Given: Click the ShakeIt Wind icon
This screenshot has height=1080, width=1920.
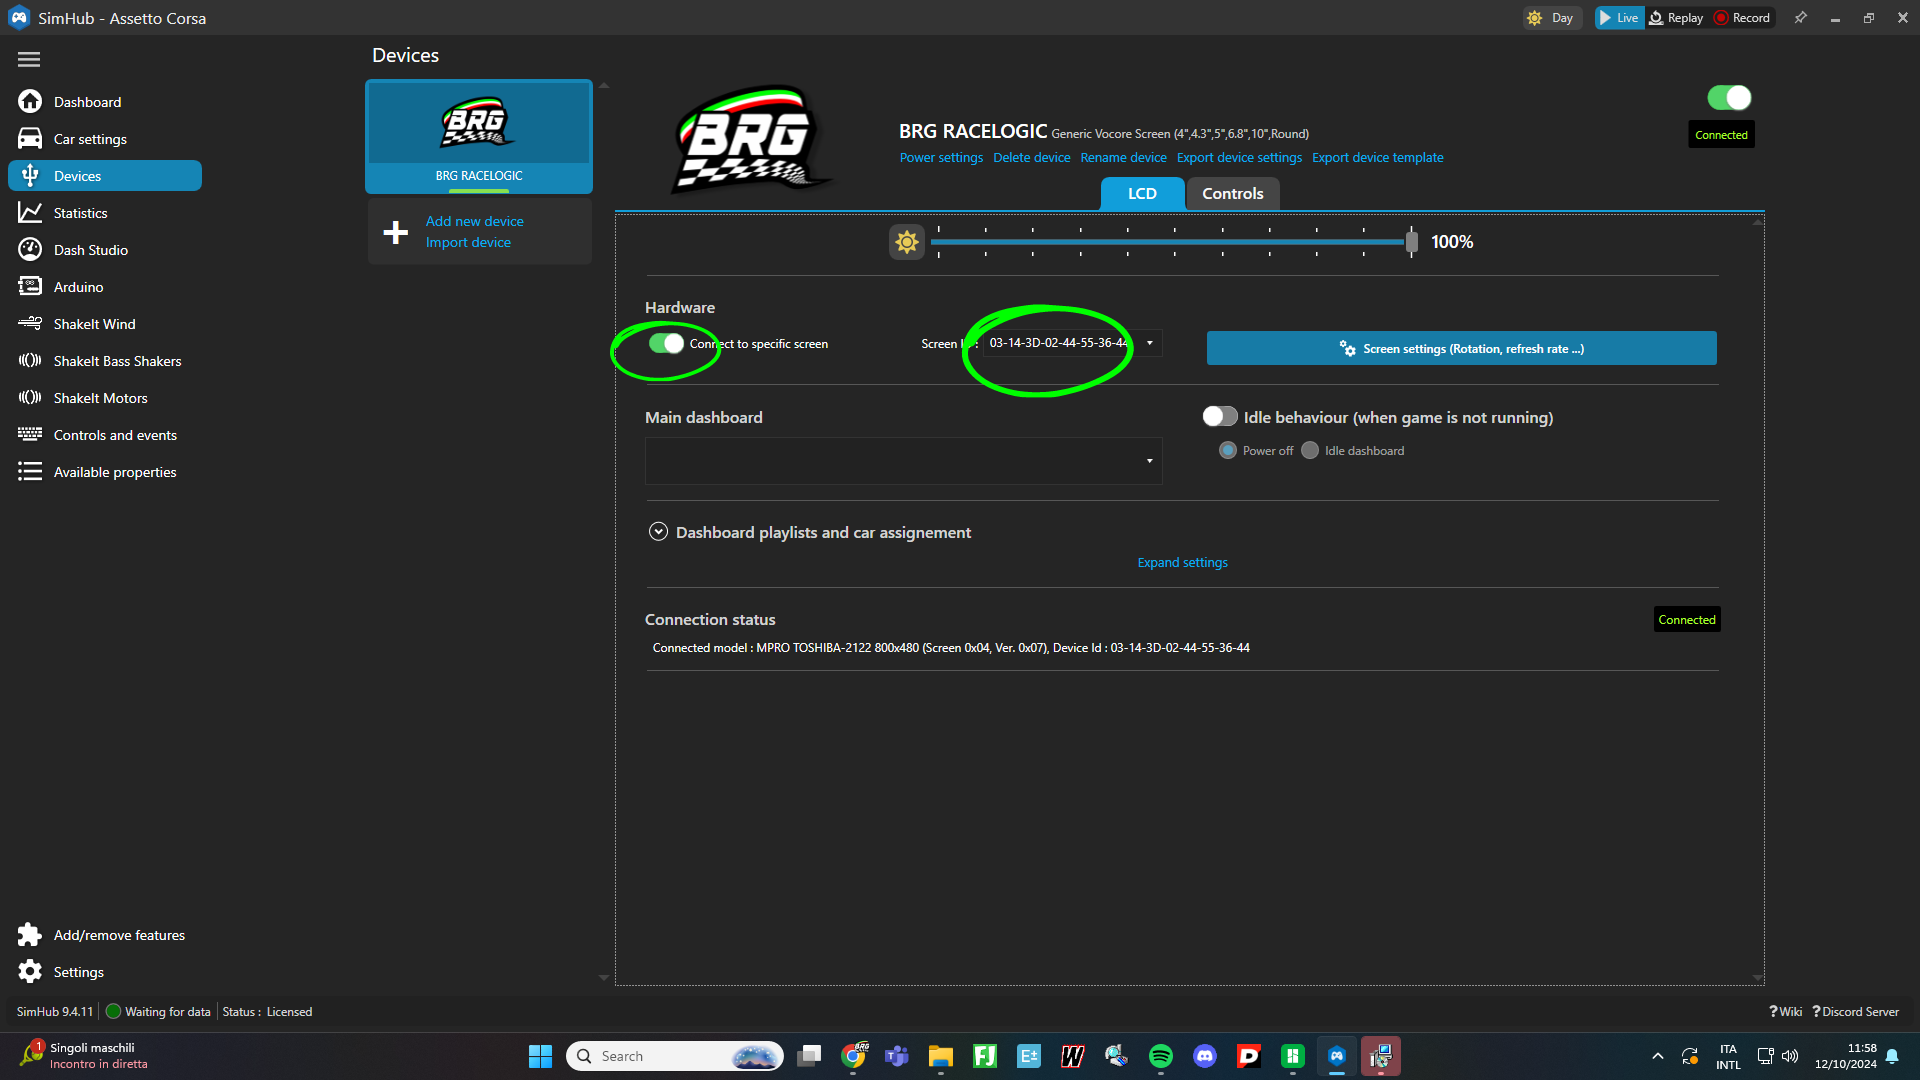Looking at the screenshot, I should [30, 324].
